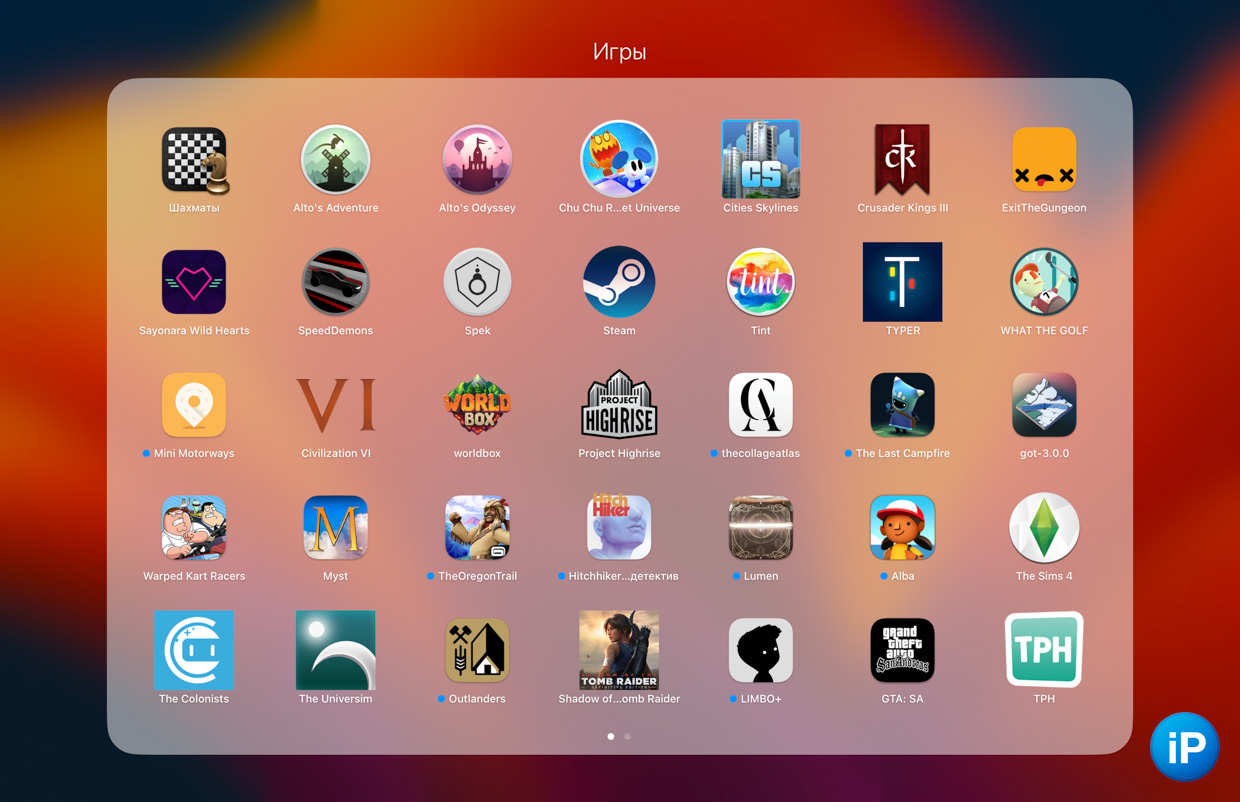The height and width of the screenshot is (802, 1240).
Task: Launch LIMBO+
Action: (x=761, y=650)
